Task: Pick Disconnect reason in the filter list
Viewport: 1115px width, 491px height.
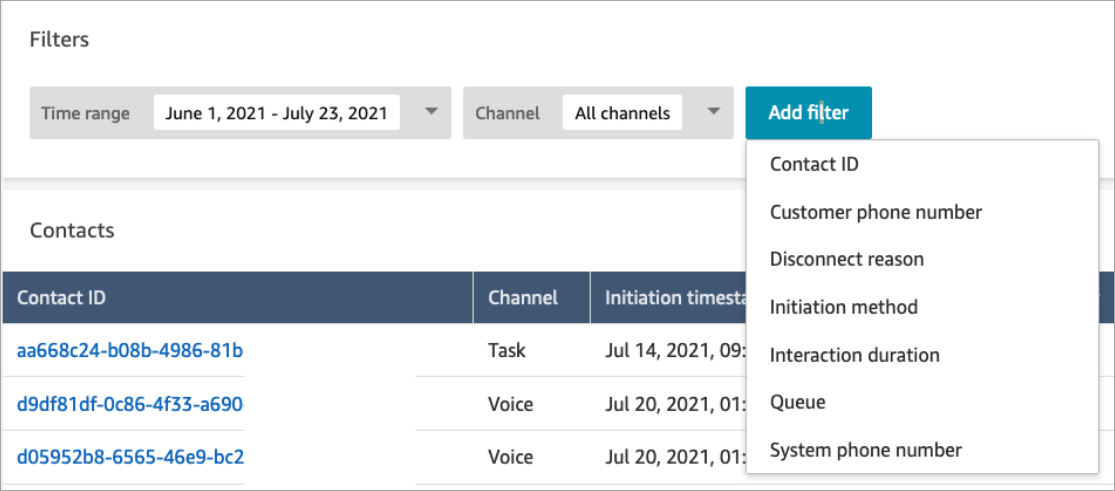Action: (846, 259)
